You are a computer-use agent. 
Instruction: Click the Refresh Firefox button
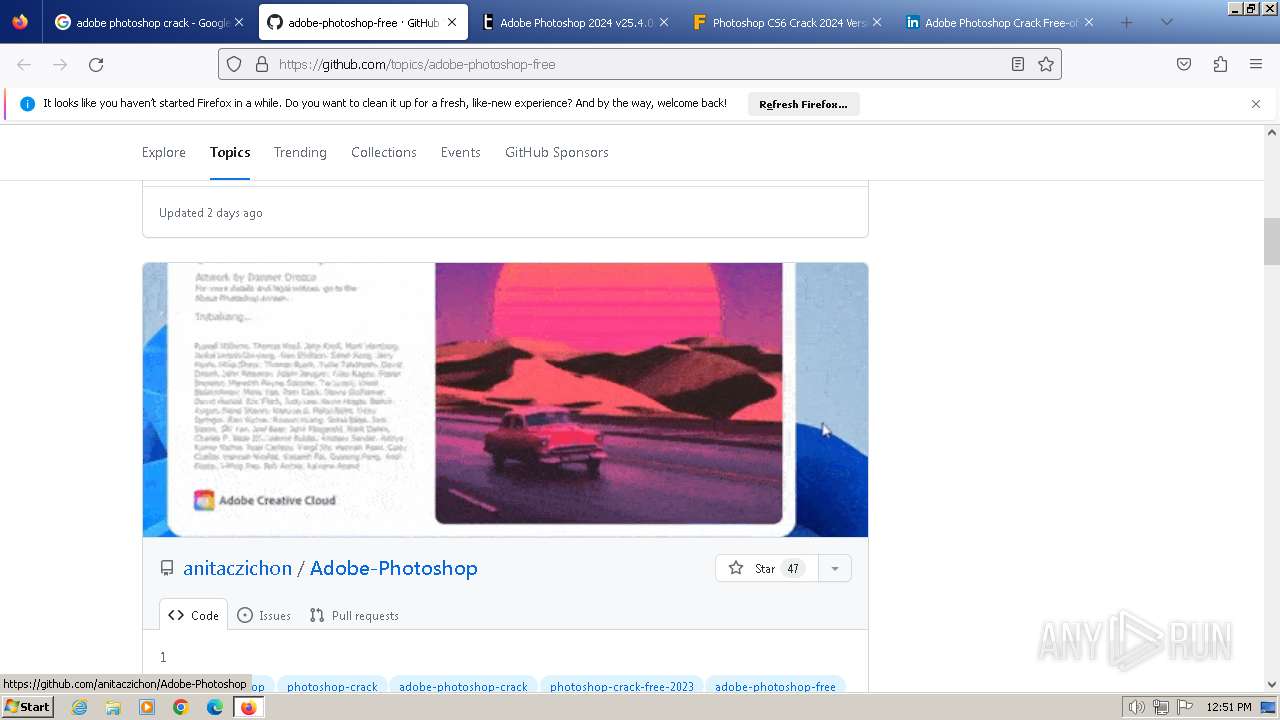[x=803, y=104]
